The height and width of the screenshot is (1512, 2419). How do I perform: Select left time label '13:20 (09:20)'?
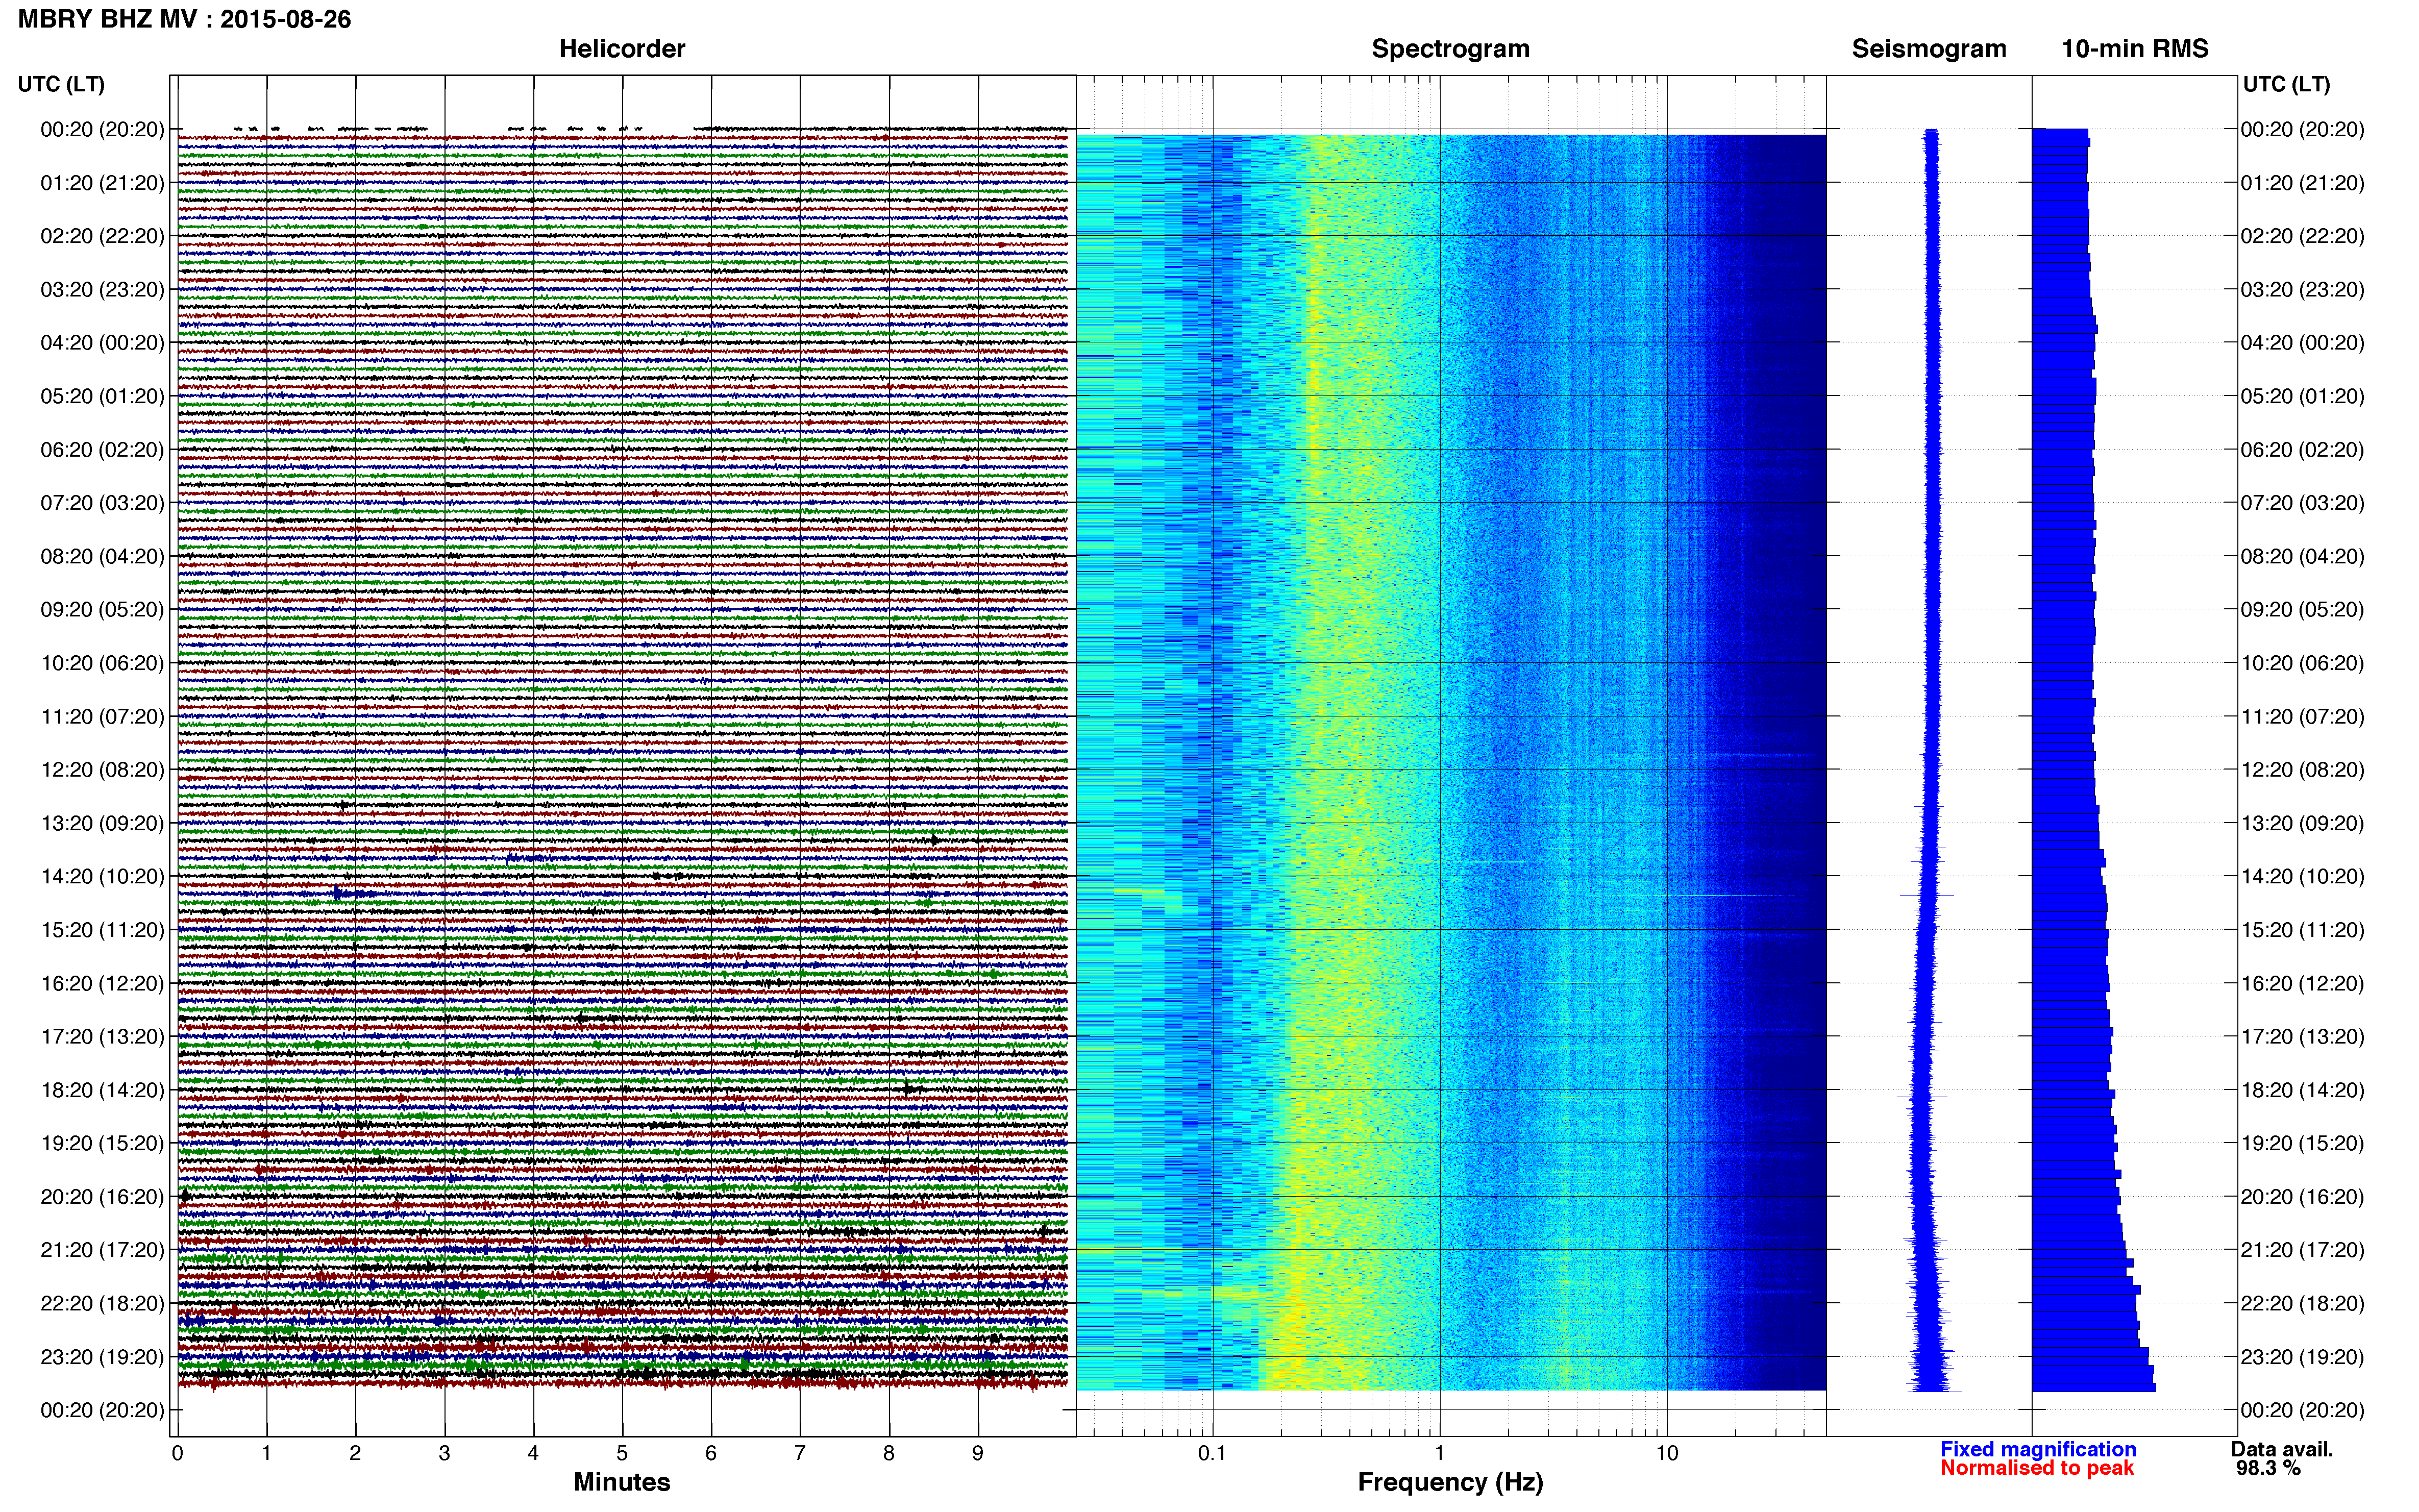point(102,823)
